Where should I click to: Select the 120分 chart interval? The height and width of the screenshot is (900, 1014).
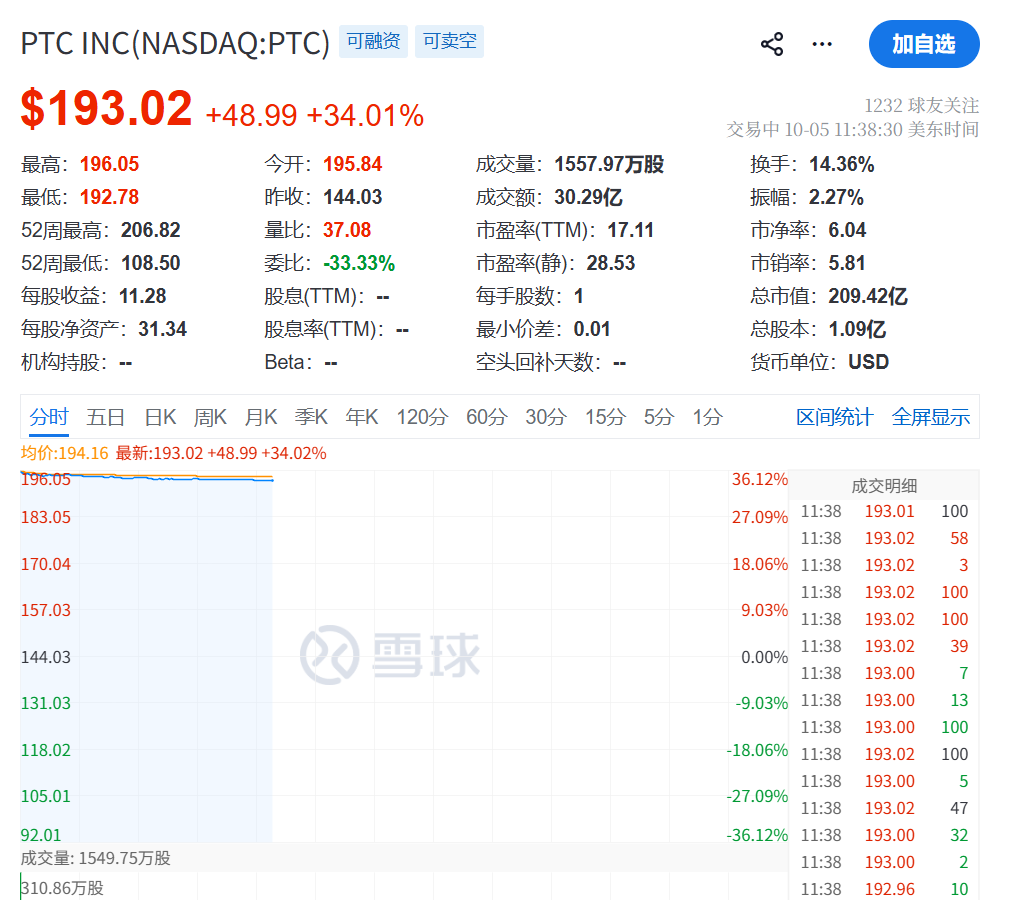(x=422, y=417)
